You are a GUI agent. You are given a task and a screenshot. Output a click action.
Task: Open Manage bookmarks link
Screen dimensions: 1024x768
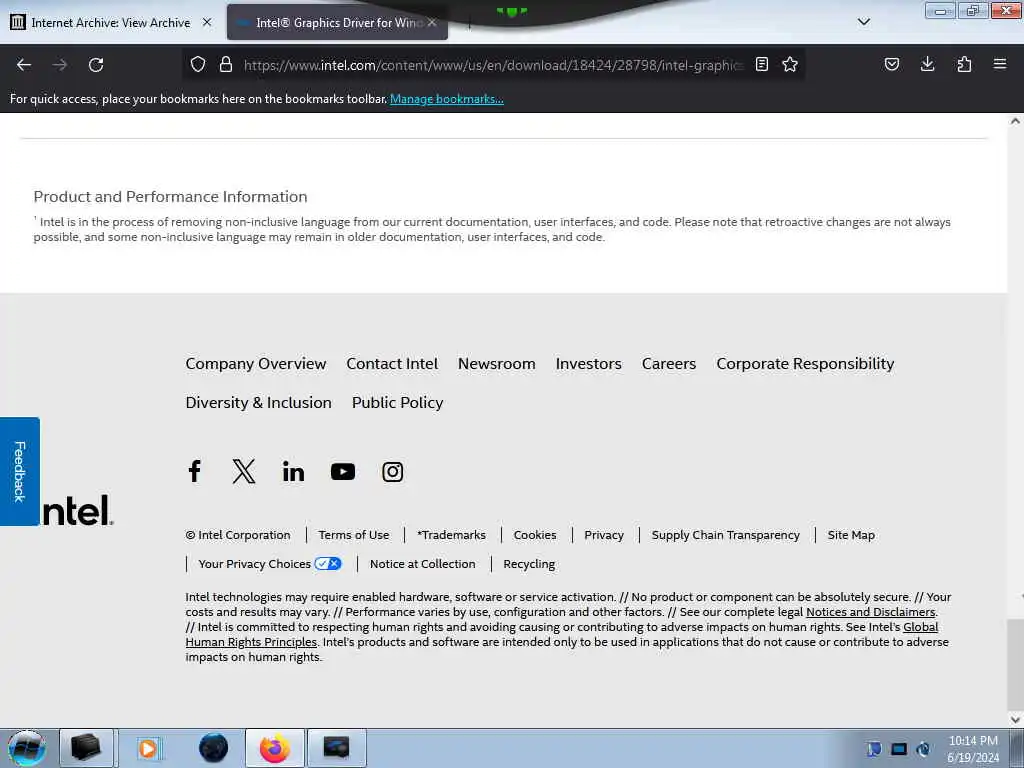[x=447, y=99]
